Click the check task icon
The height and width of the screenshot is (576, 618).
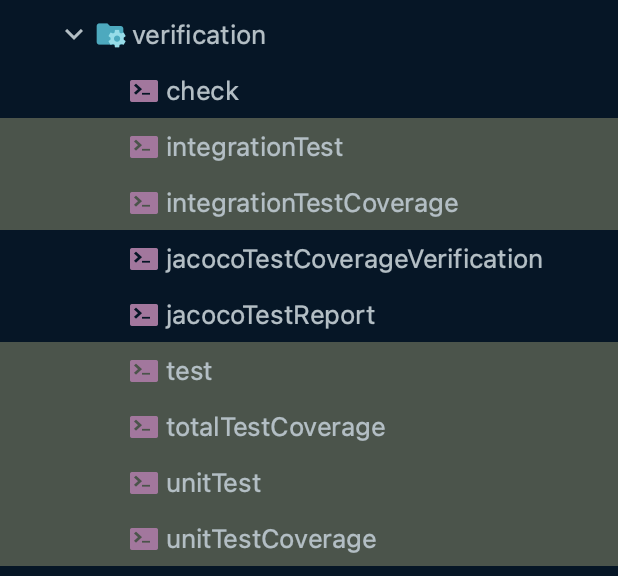(x=144, y=91)
